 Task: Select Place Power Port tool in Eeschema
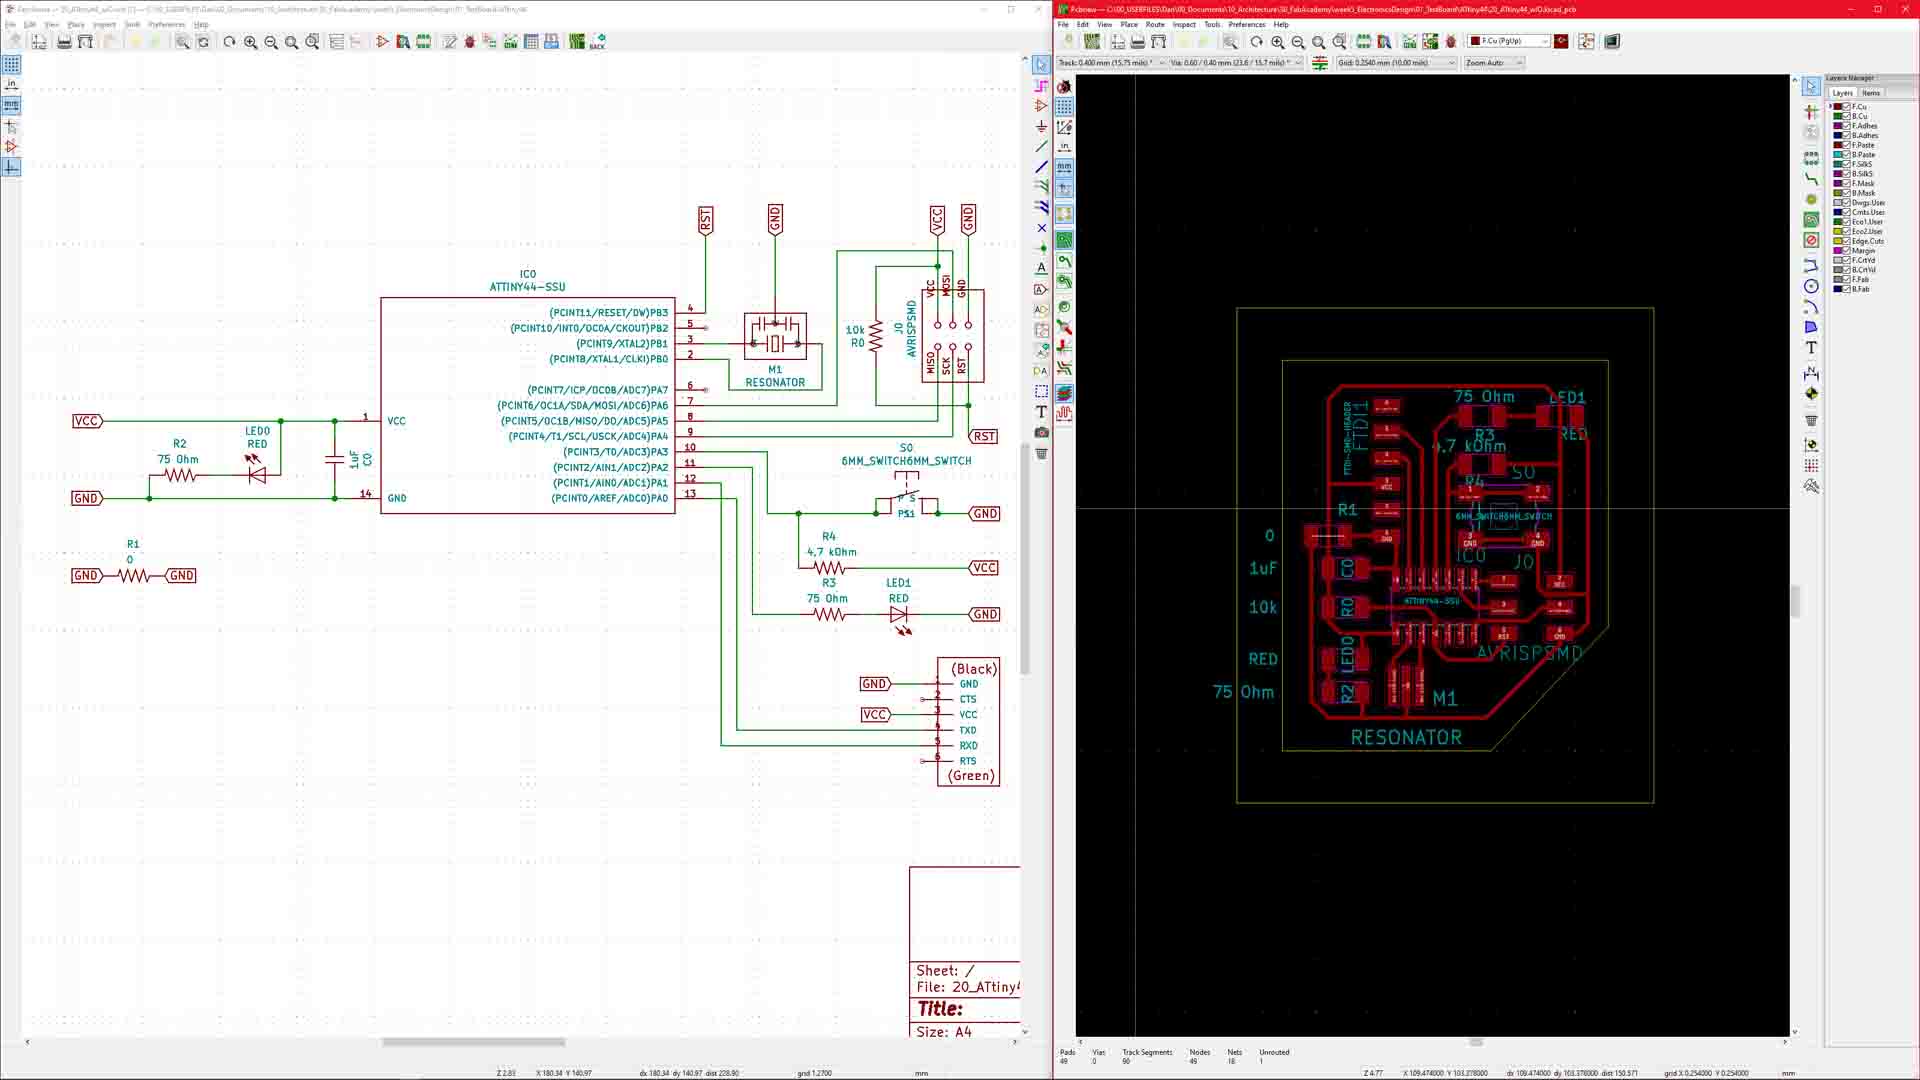1041,126
